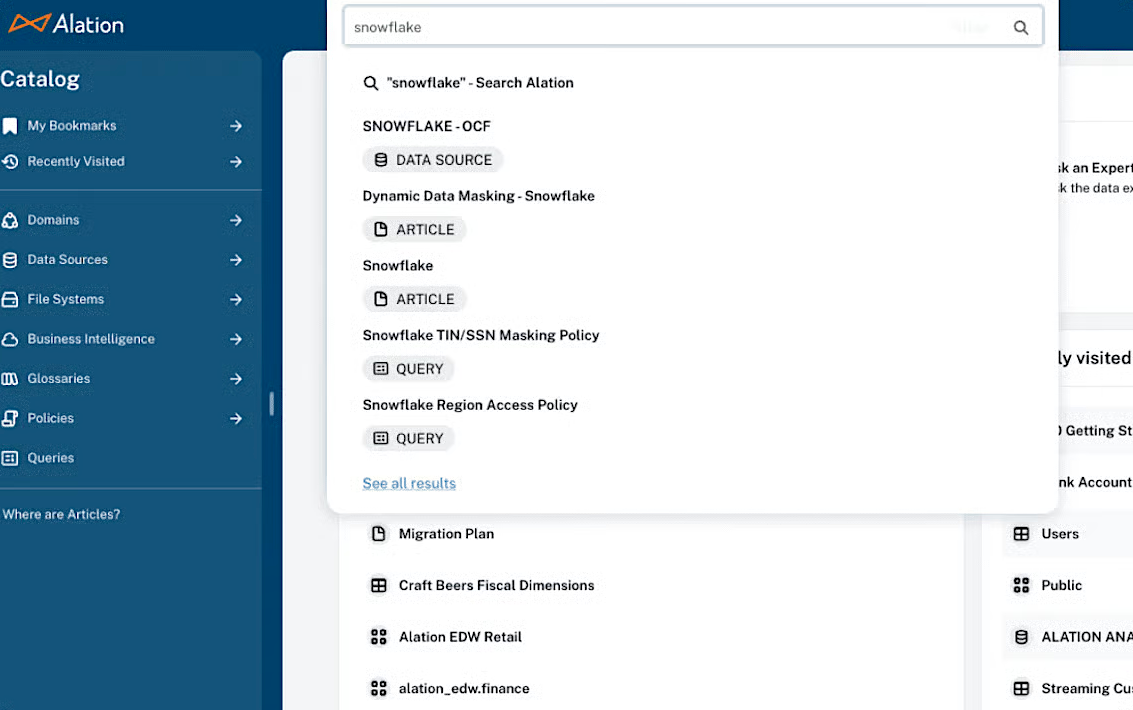Click the alation_edw.finance schema icon
Viewport: 1133px width, 710px height.
pos(379,688)
